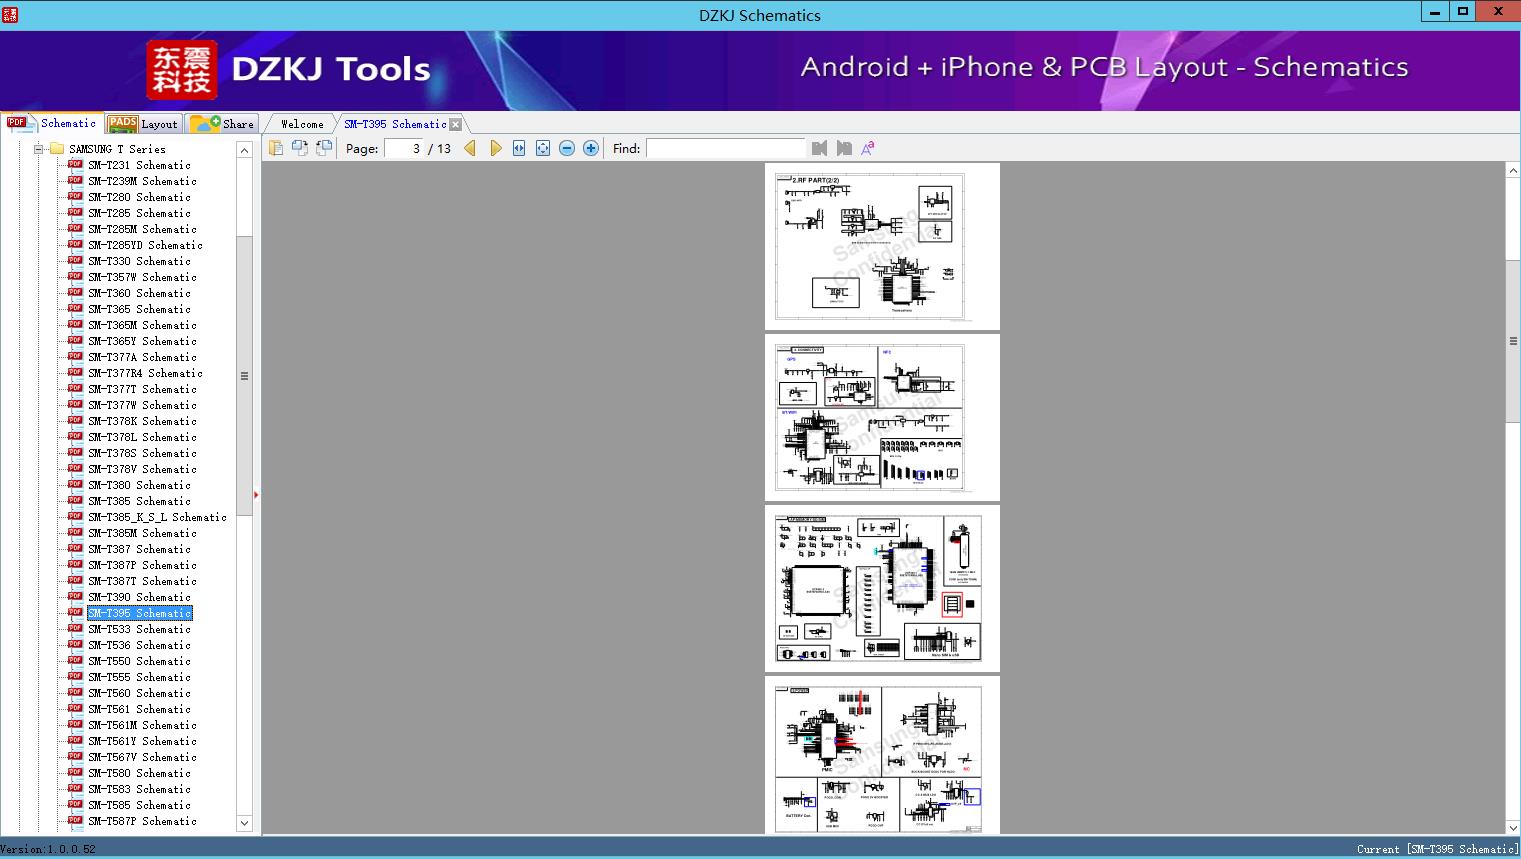The image size is (1521, 859).
Task: Click the PDF icon for SM-T580 Schematic
Action: pyautogui.click(x=75, y=772)
